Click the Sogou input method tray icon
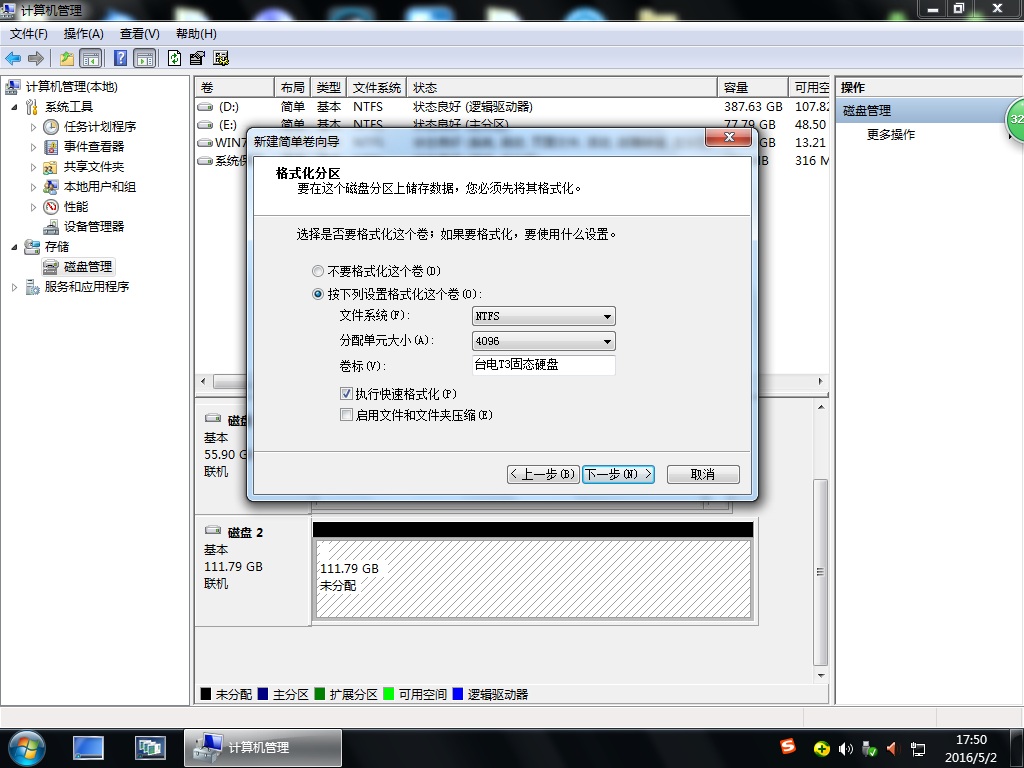This screenshot has height=768, width=1024. click(x=788, y=746)
